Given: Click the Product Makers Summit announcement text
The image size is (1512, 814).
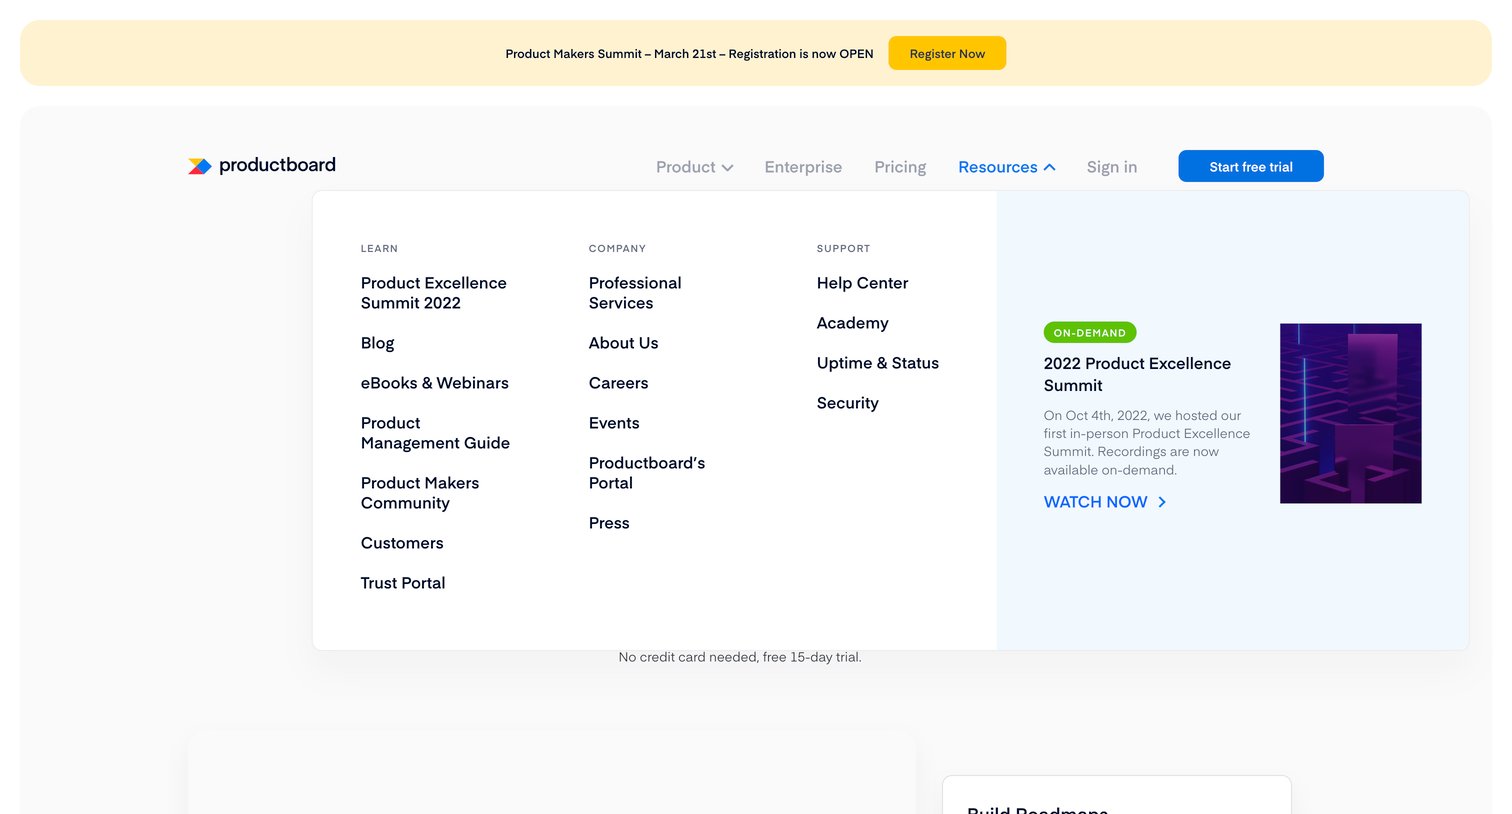Looking at the screenshot, I should (x=689, y=54).
